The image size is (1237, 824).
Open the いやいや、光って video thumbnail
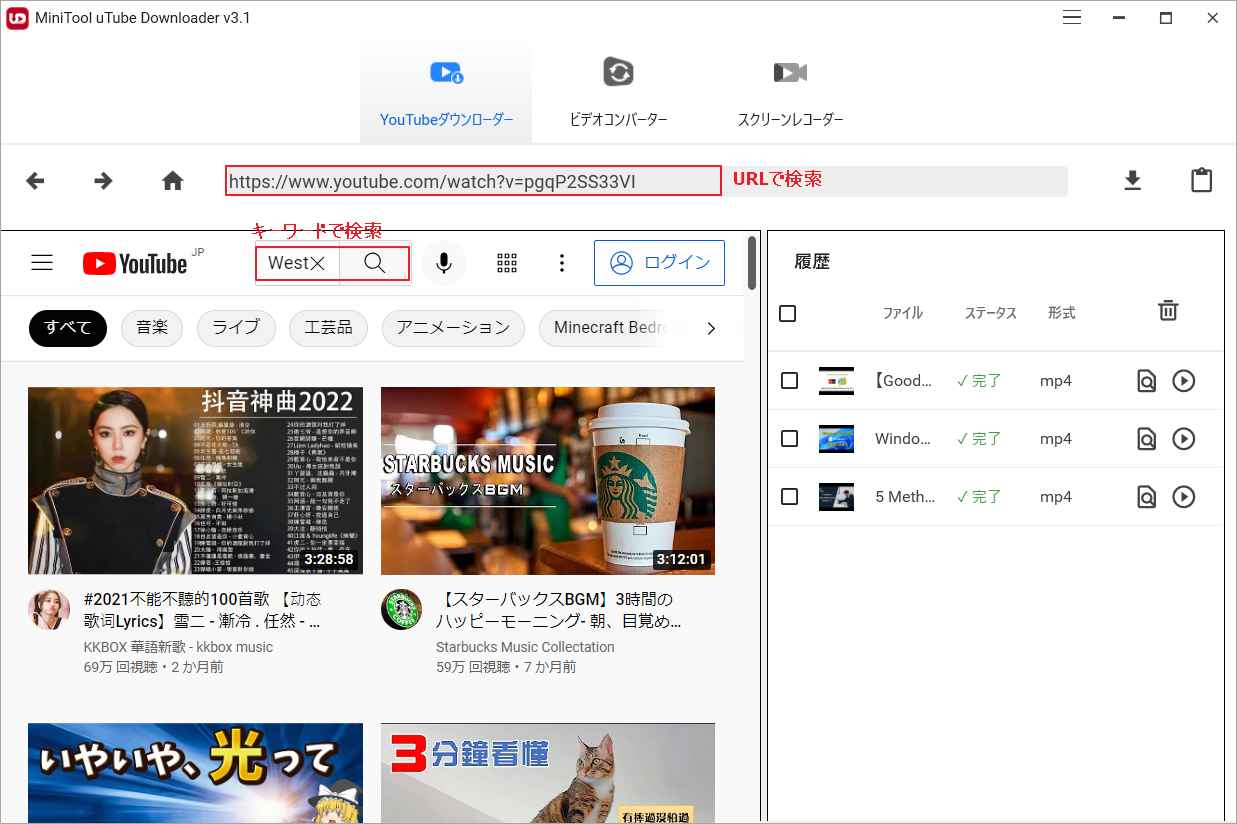click(x=195, y=773)
